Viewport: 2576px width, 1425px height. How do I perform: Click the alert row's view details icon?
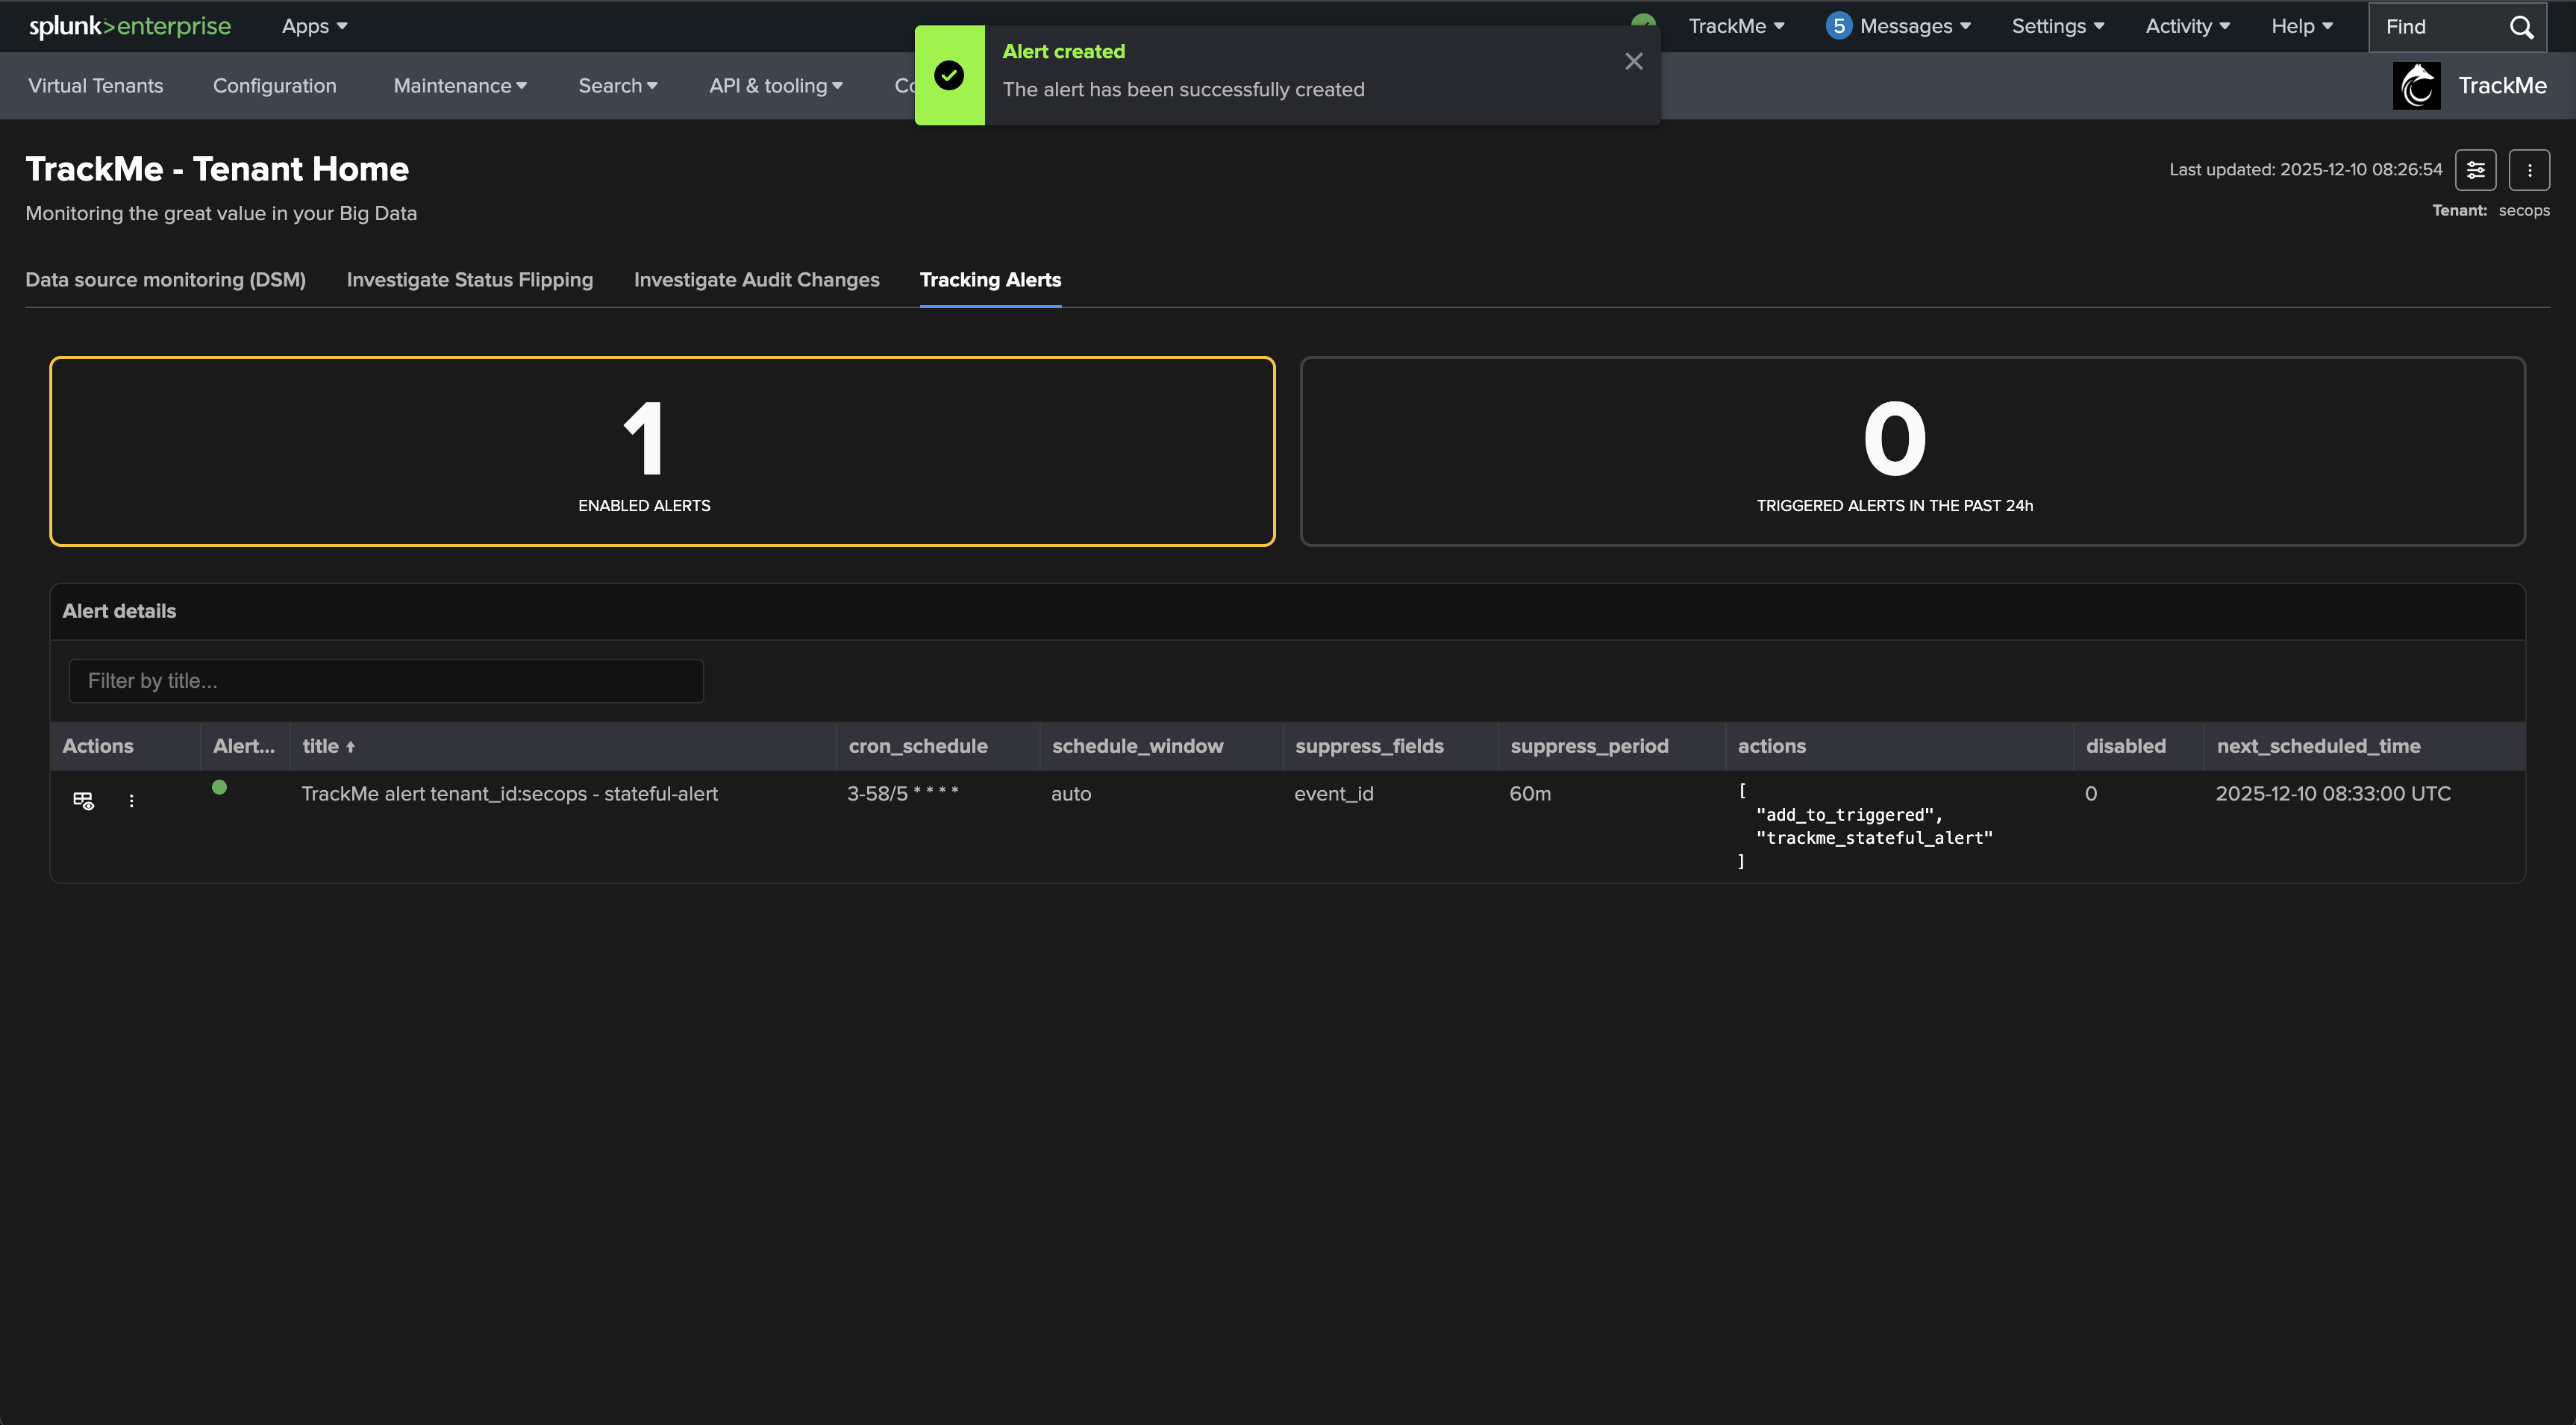click(x=83, y=801)
